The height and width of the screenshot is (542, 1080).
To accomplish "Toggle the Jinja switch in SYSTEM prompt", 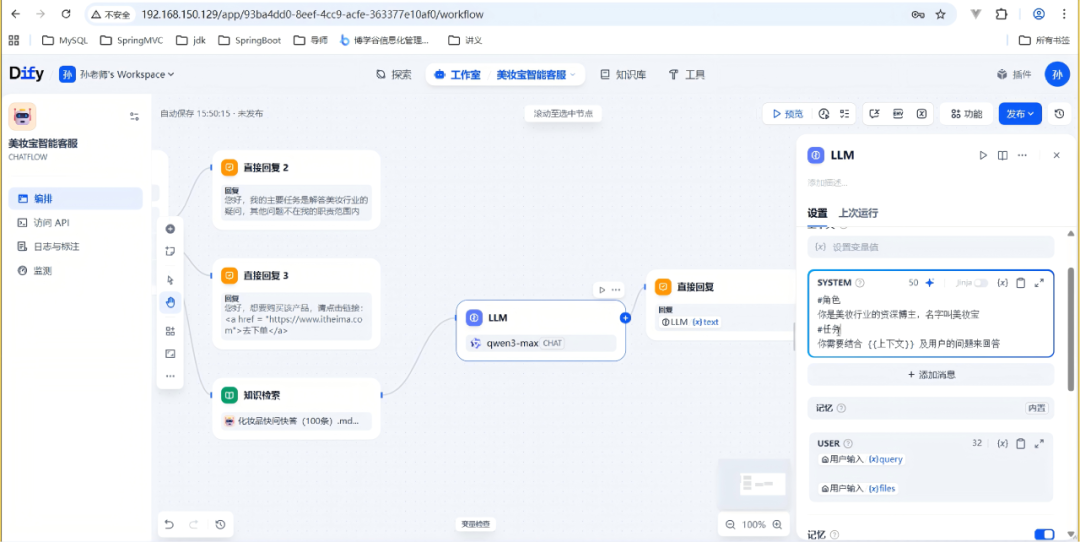I will pos(980,283).
